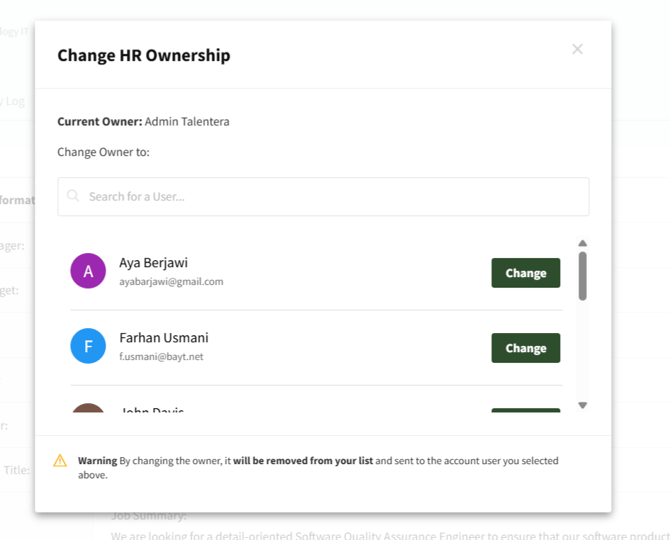Click the f.usmani@bayt.net email address
This screenshot has width=670, height=540.
pos(161,357)
